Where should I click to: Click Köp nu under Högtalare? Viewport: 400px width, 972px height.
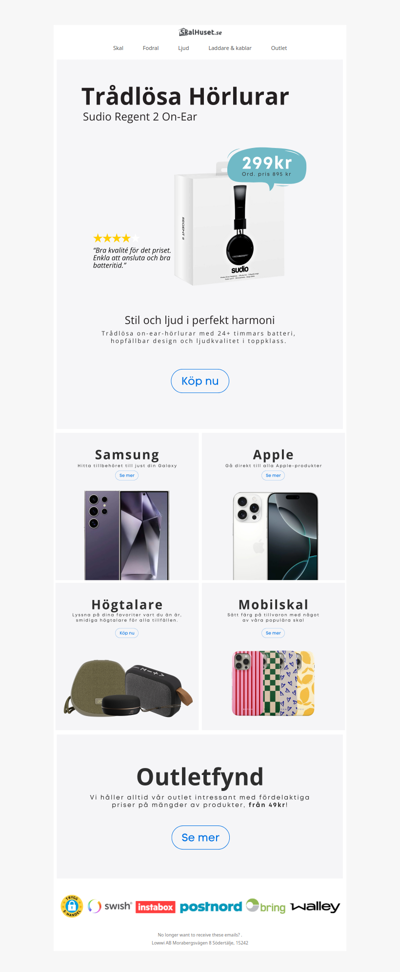pyautogui.click(x=127, y=633)
